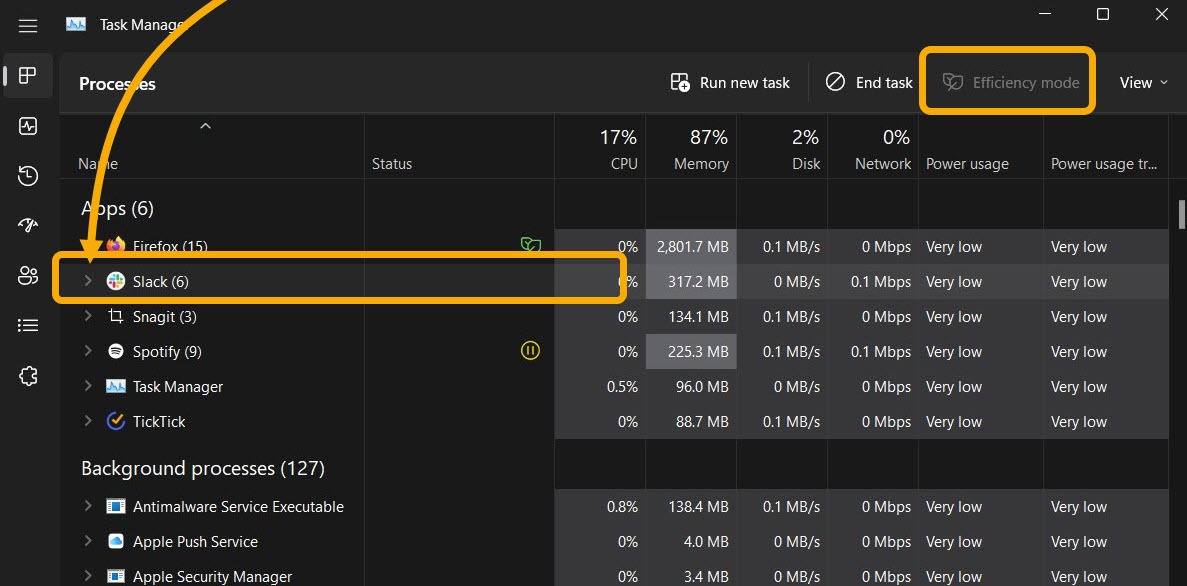This screenshot has width=1187, height=586.
Task: Enable Efficiency mode for selected process
Action: (1007, 82)
